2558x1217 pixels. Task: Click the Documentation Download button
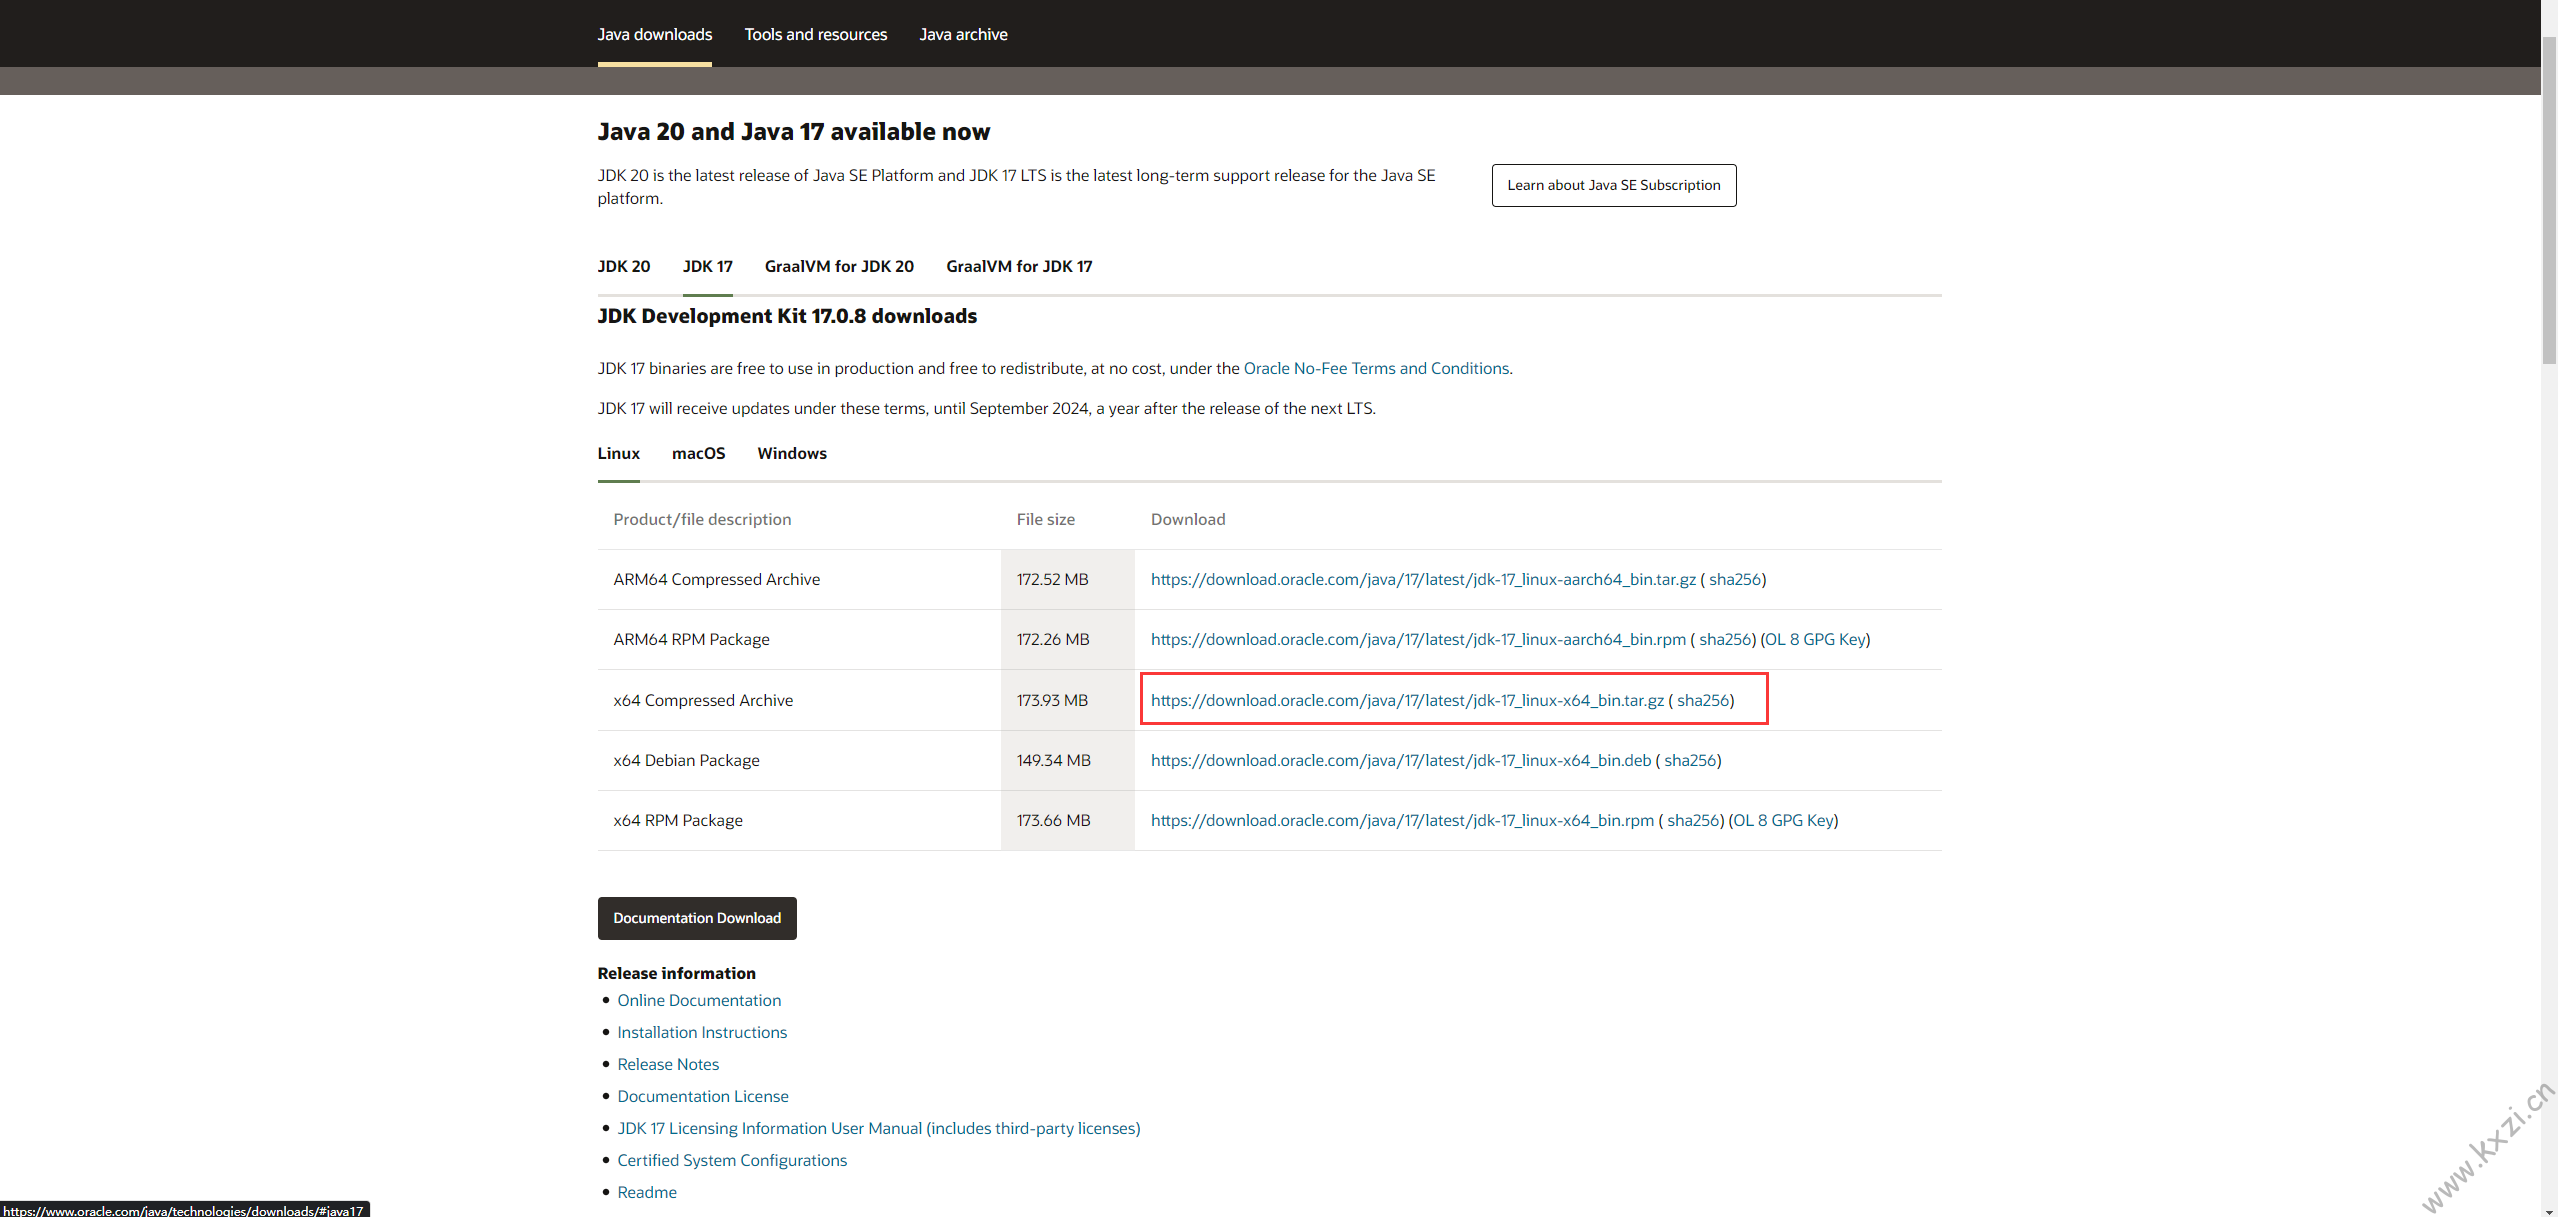696,918
